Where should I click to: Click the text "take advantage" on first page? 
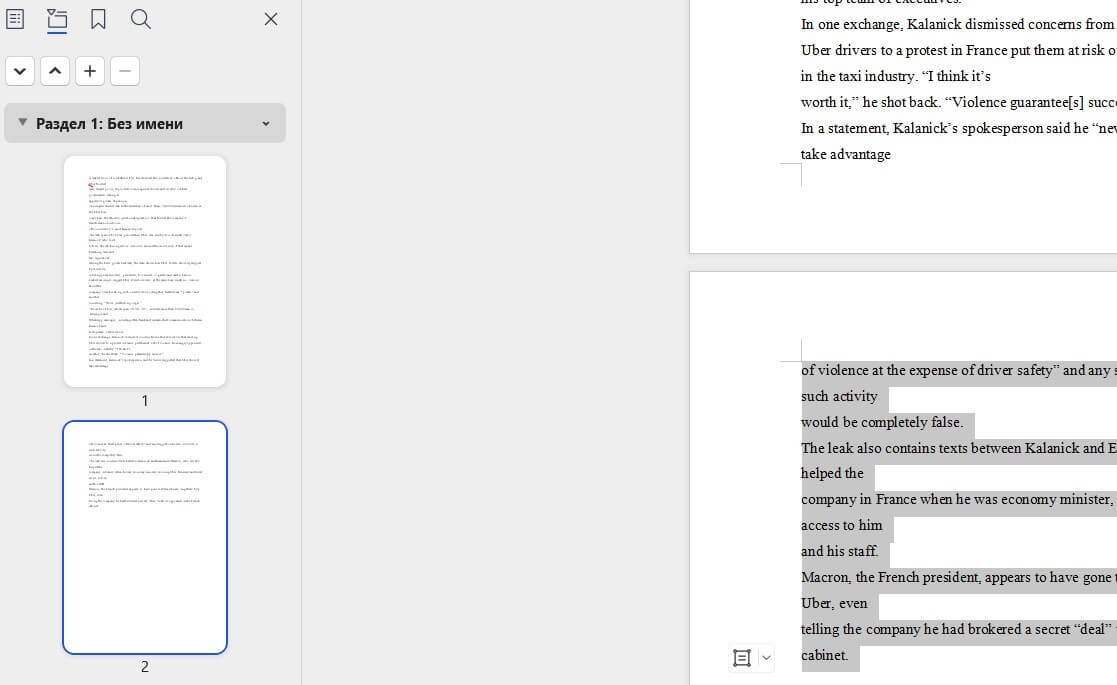pos(846,155)
